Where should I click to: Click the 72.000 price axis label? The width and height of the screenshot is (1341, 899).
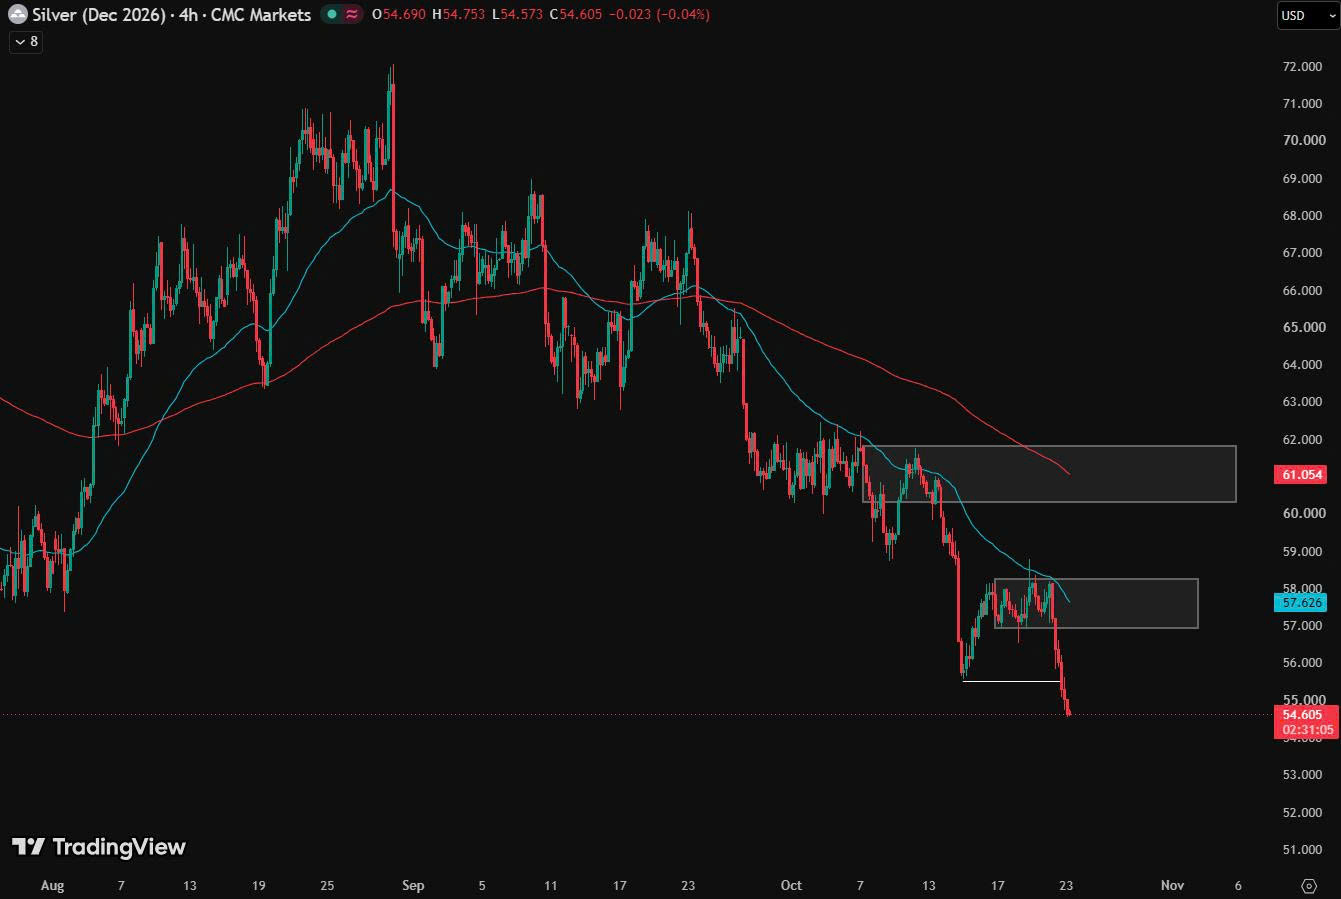click(1302, 66)
